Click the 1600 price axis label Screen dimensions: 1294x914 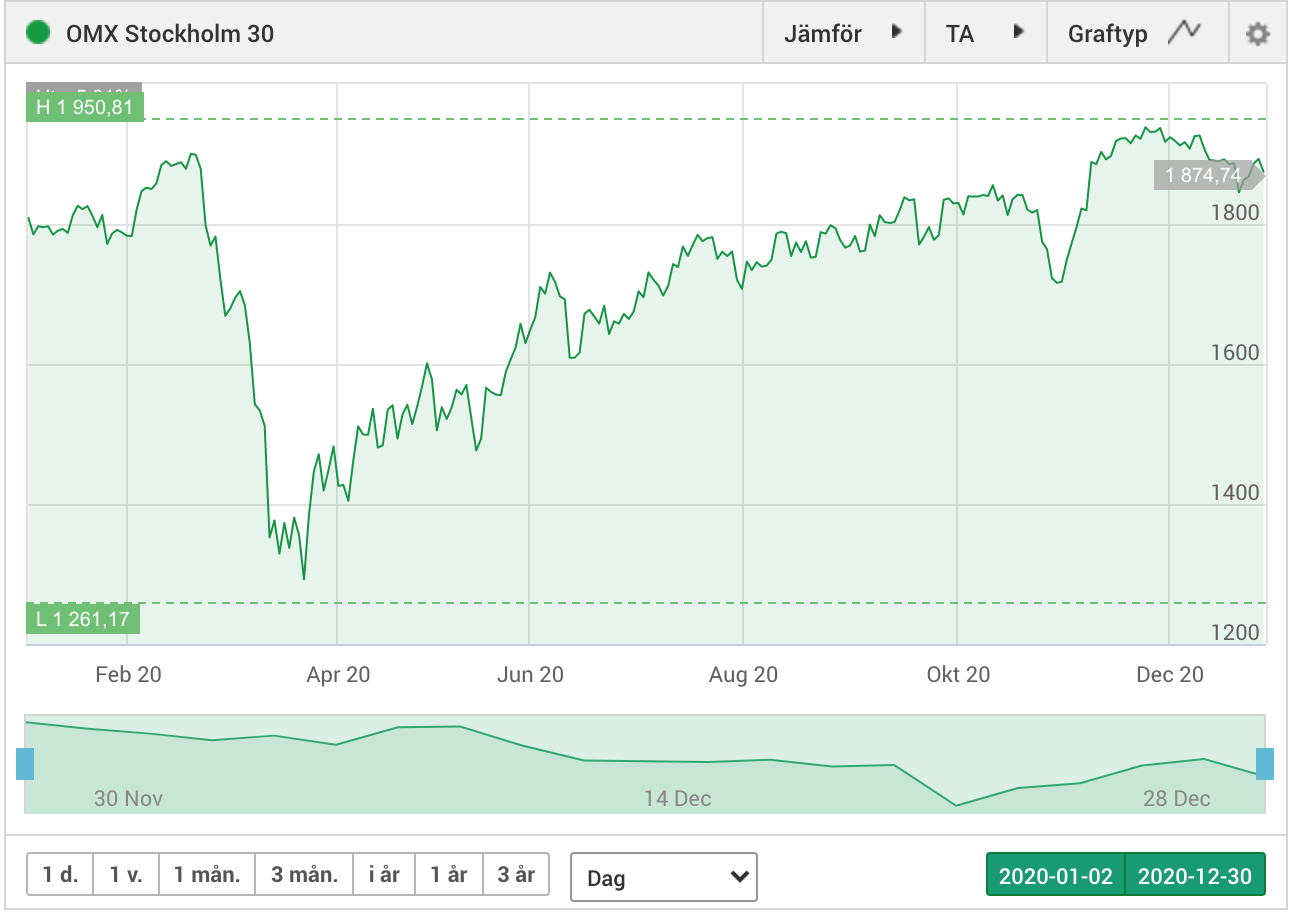click(1233, 352)
